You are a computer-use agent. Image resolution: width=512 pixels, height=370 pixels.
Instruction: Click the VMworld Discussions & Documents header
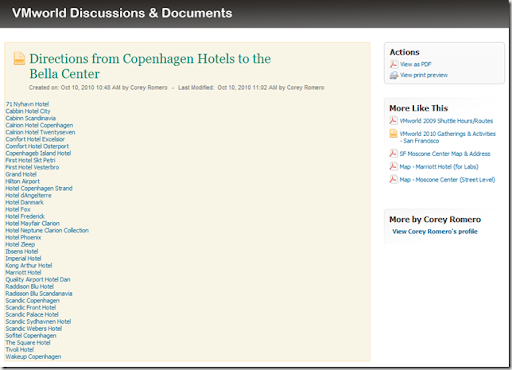tap(122, 13)
